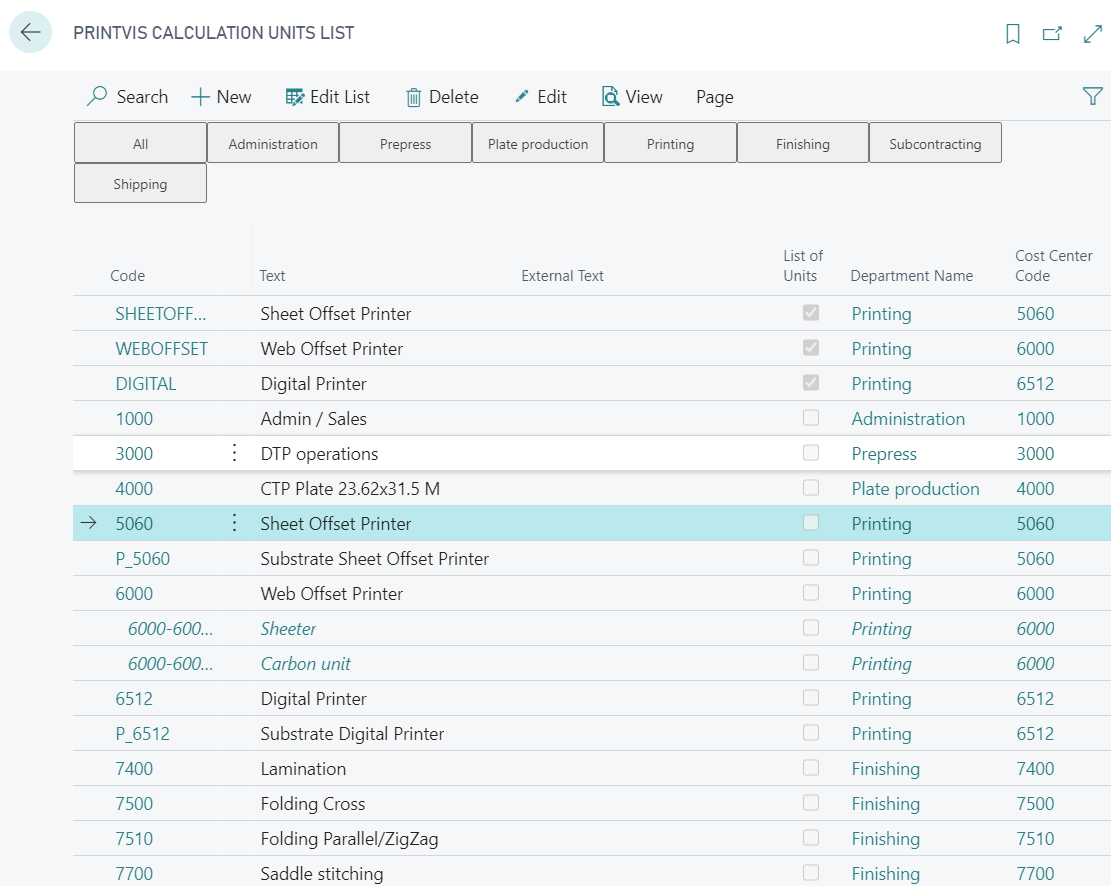Open code P_6512 record
Image resolution: width=1111 pixels, height=886 pixels.
click(x=142, y=734)
